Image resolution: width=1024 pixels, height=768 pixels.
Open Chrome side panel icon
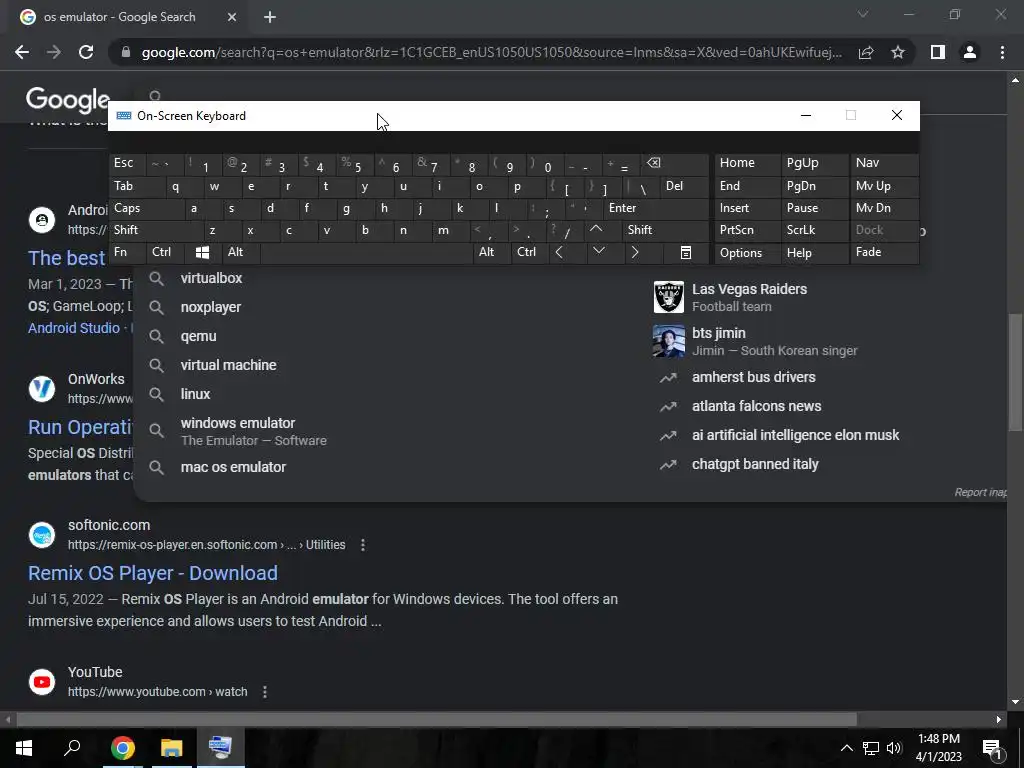tap(938, 52)
